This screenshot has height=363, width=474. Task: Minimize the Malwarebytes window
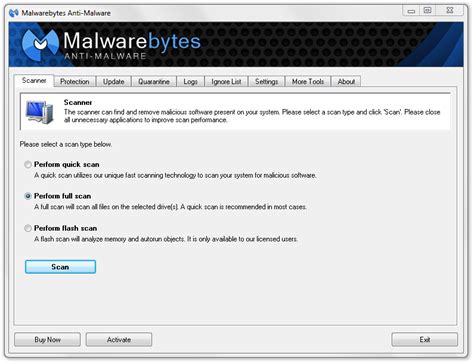click(411, 11)
